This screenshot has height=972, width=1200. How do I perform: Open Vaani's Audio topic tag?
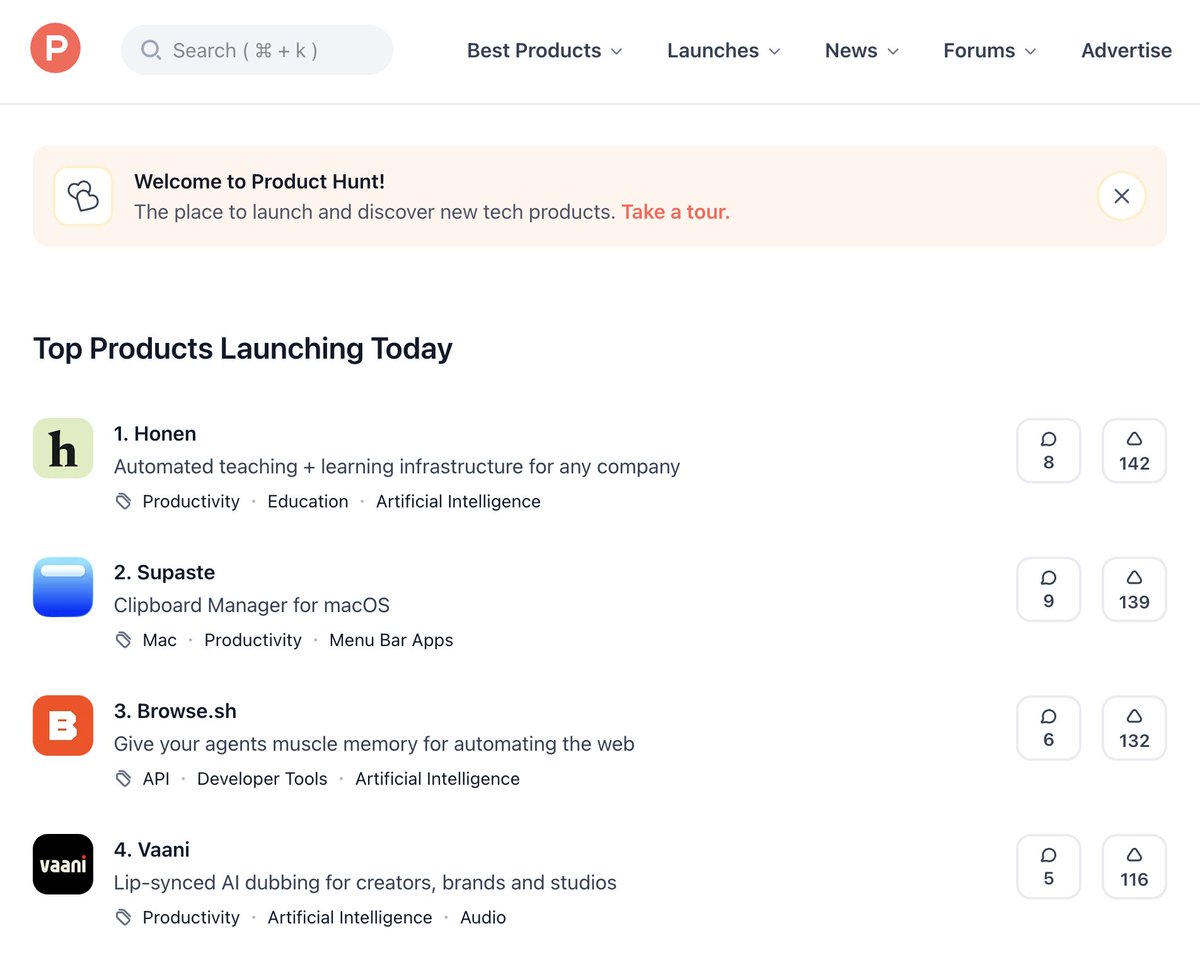pyautogui.click(x=483, y=917)
